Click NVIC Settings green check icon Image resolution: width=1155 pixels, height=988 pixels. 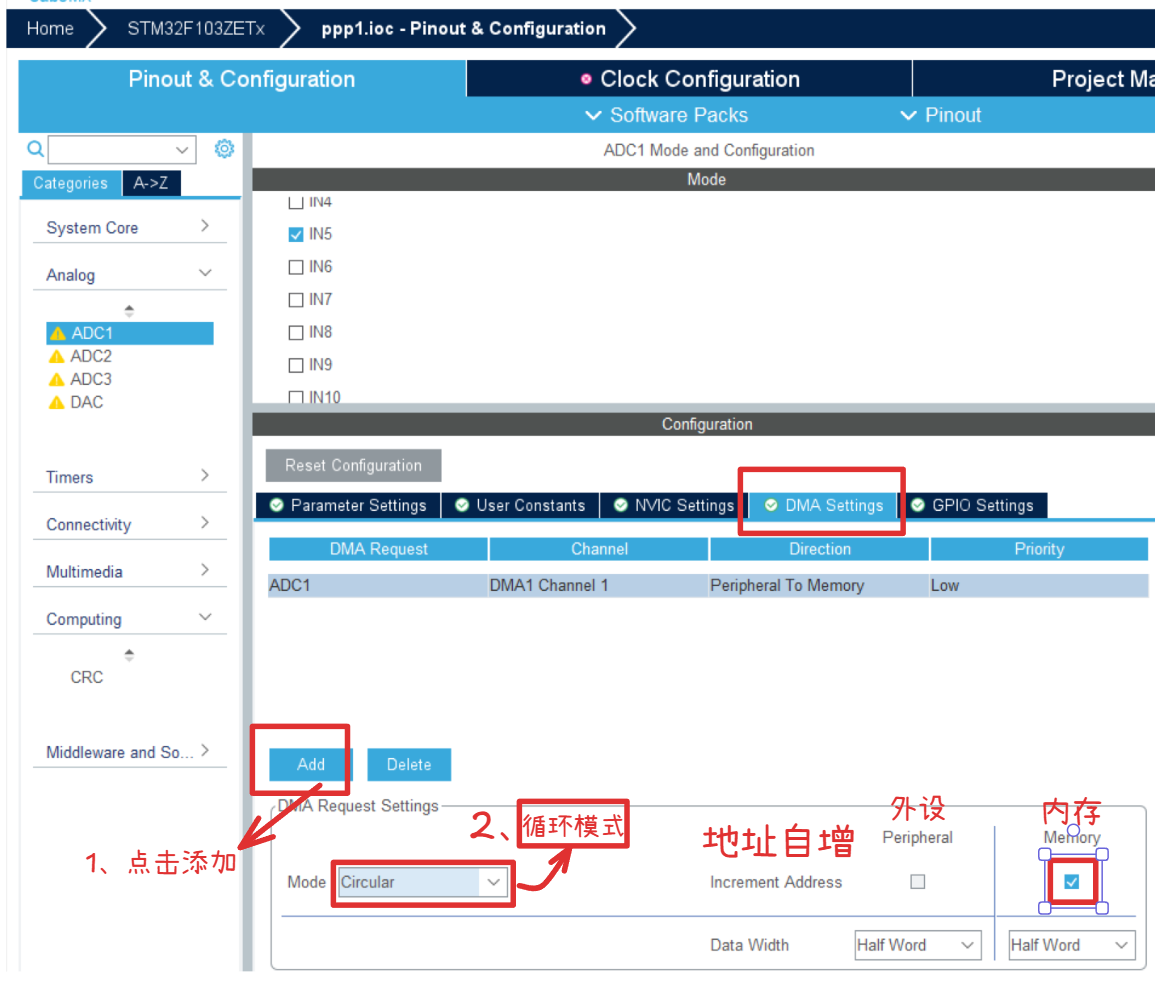pyautogui.click(x=621, y=505)
